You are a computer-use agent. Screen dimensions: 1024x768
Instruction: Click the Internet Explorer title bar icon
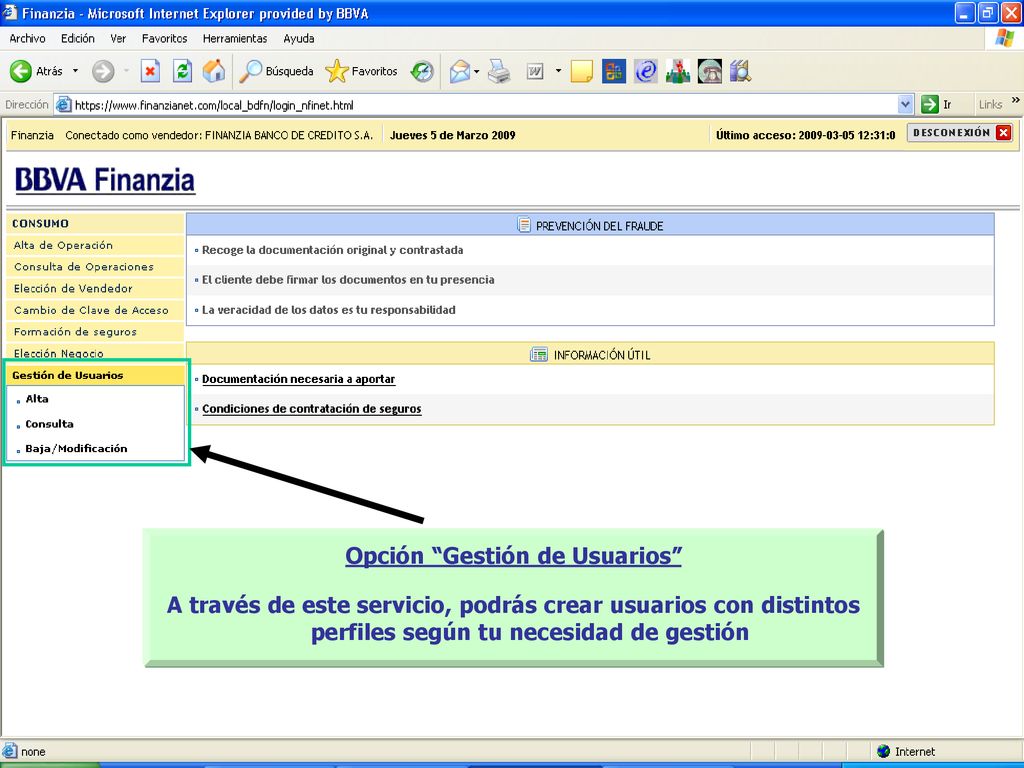click(x=10, y=12)
